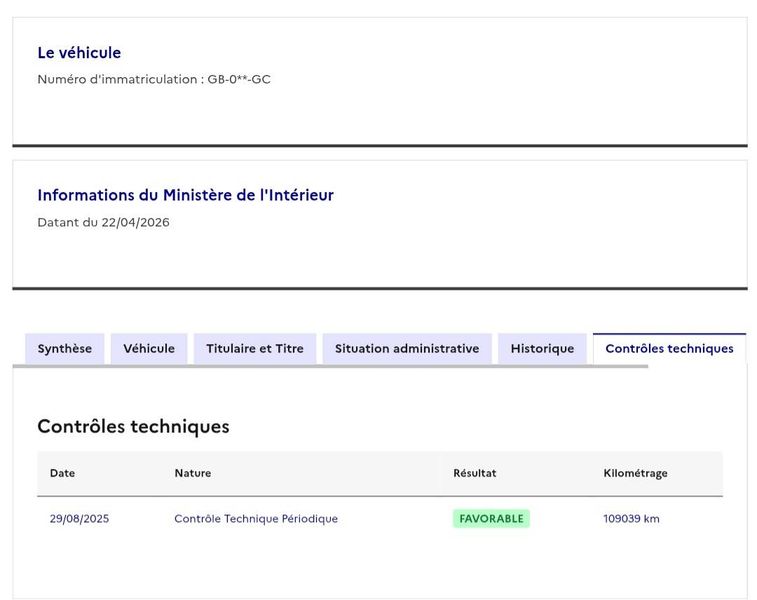
Task: Switch to the Véhicule tab
Action: pyautogui.click(x=149, y=349)
